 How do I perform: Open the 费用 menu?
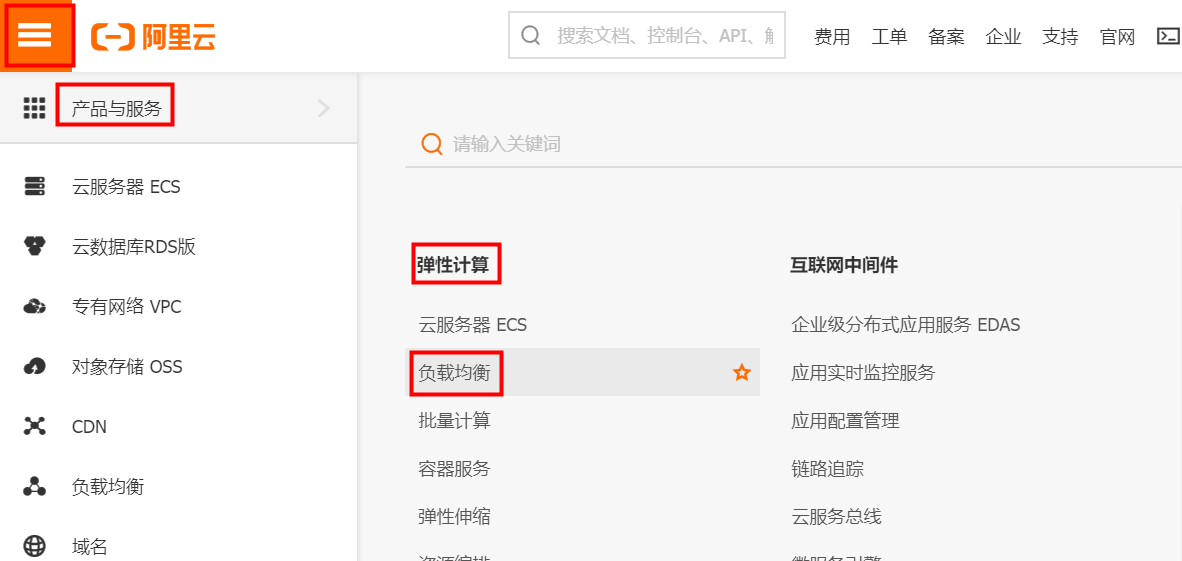pyautogui.click(x=832, y=36)
